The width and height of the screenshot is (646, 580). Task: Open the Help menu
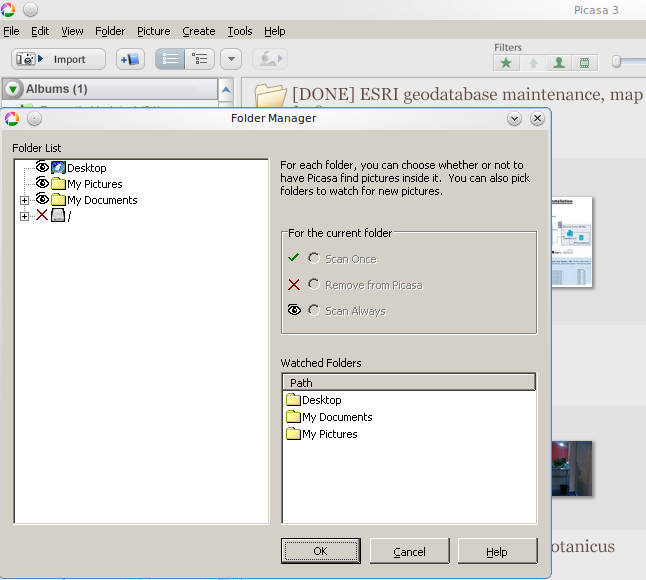(275, 31)
